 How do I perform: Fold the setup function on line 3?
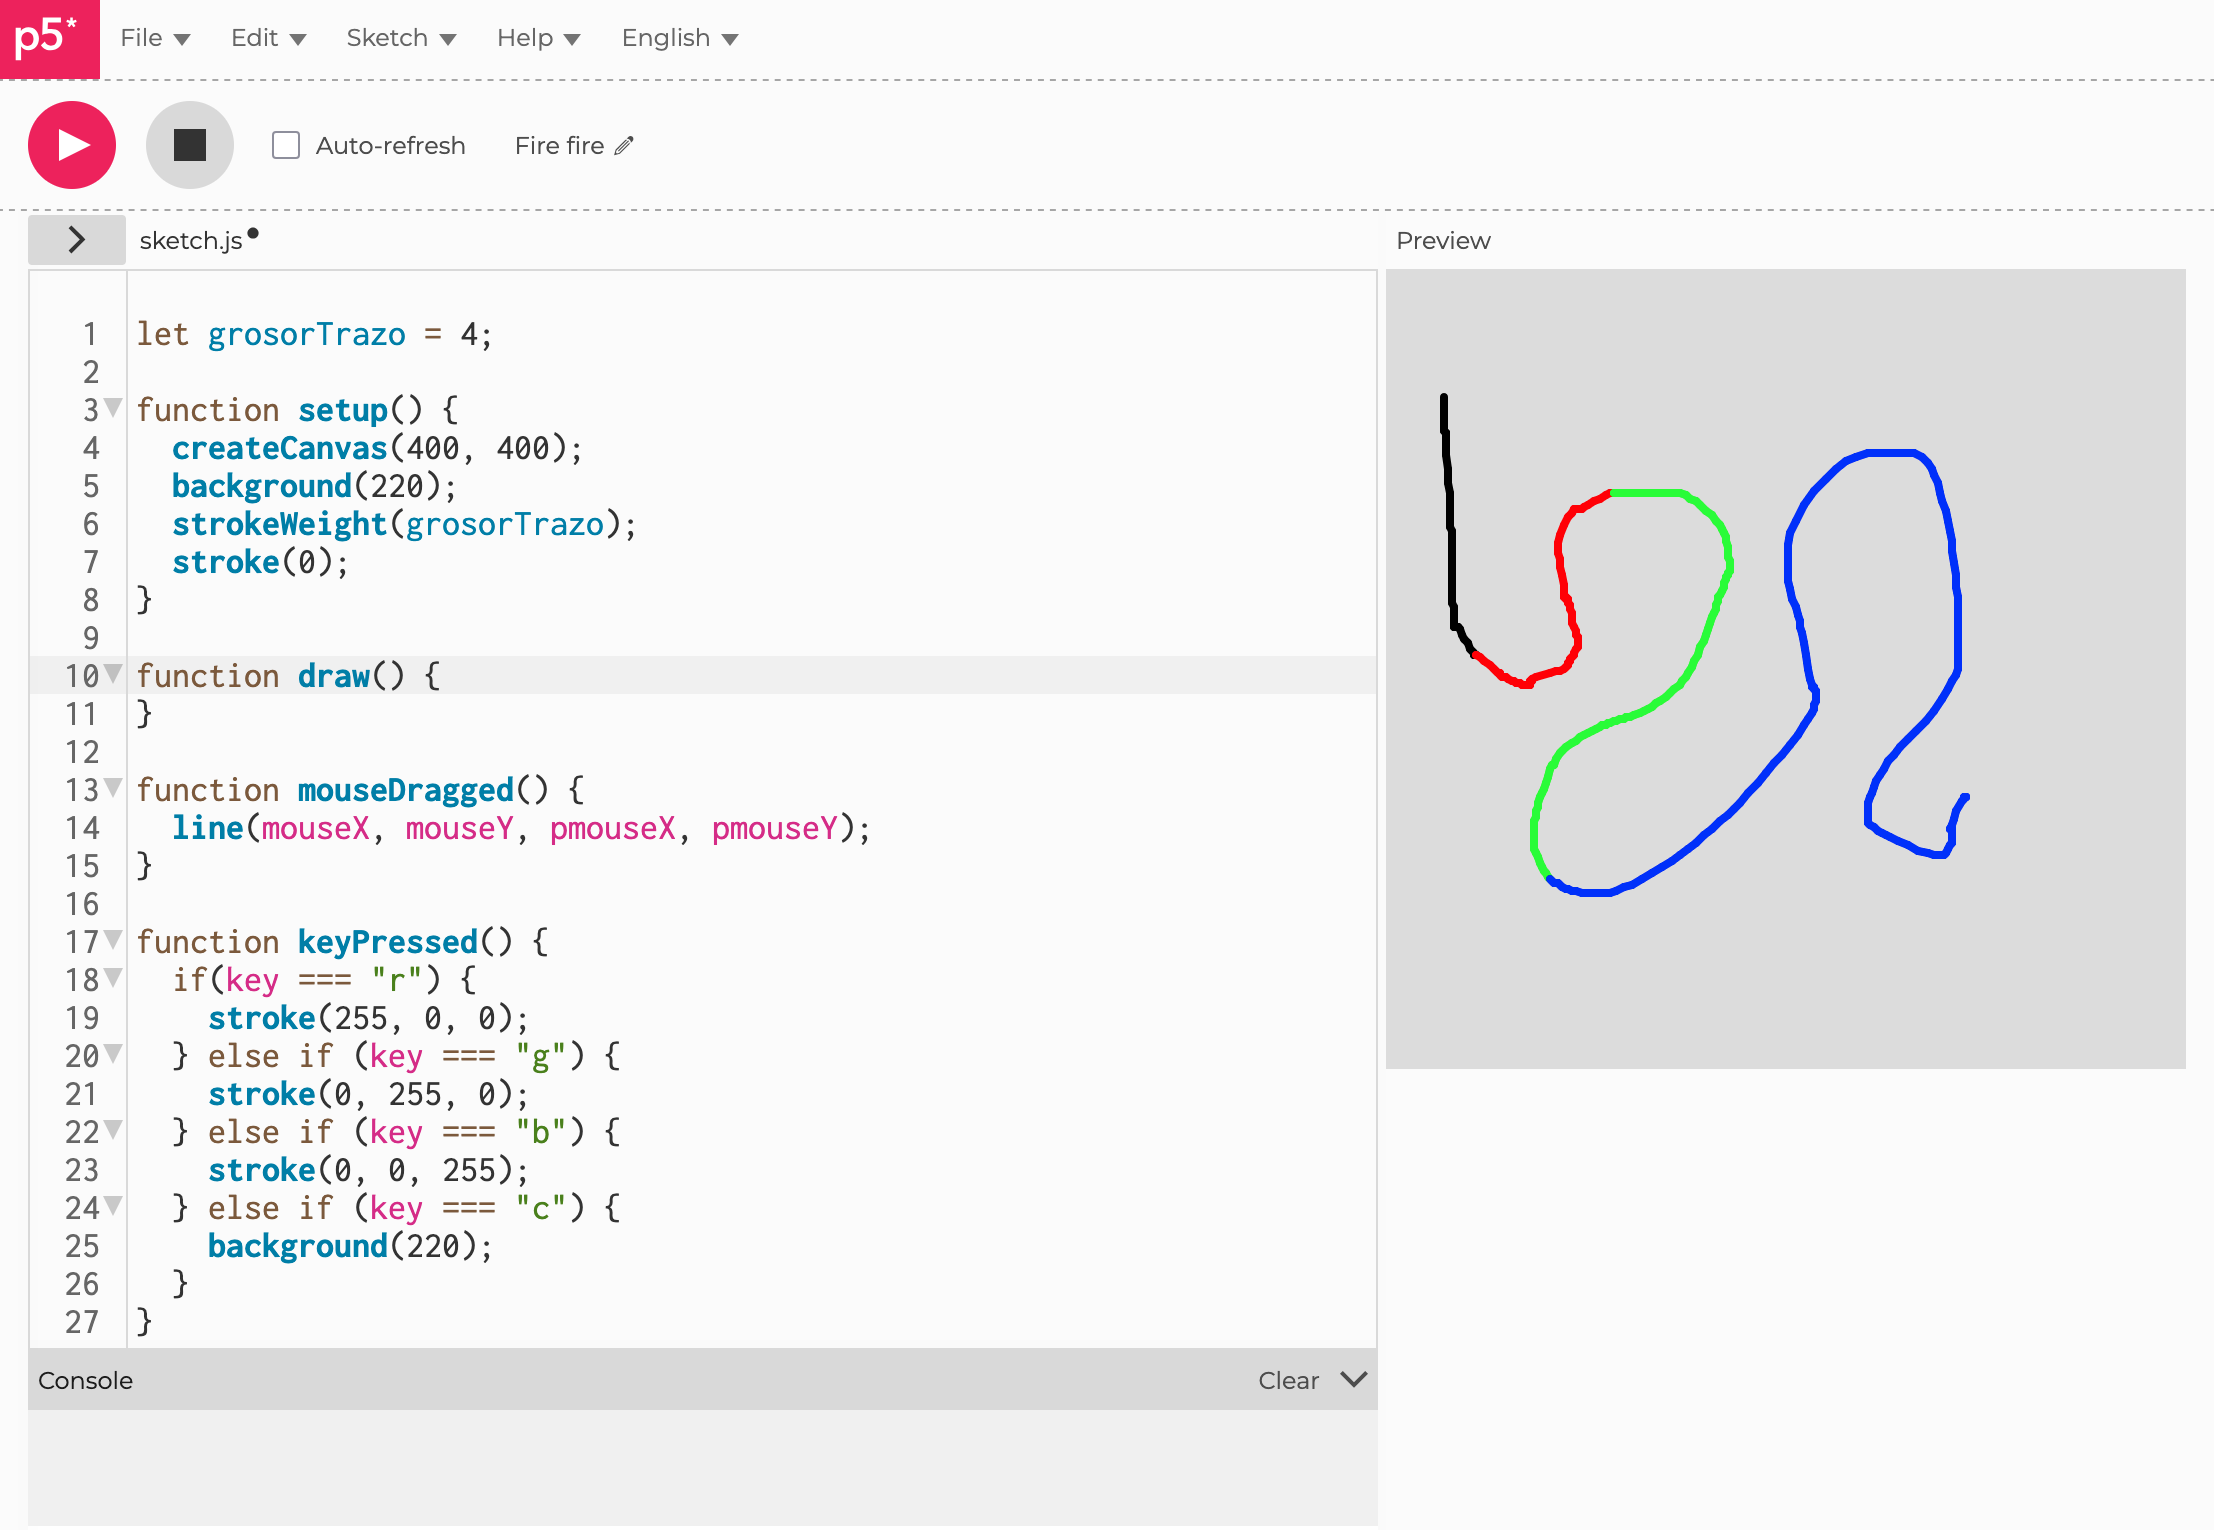[114, 408]
